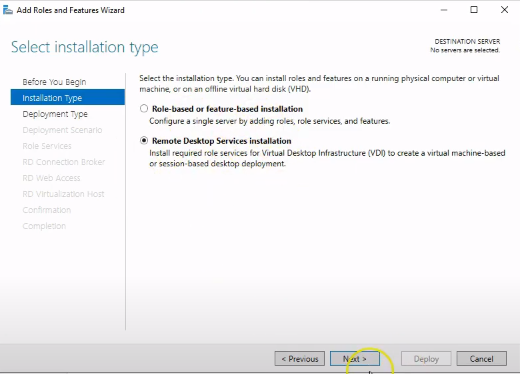This screenshot has width=520, height=374.
Task: Go back with the Previous button
Action: pos(300,359)
